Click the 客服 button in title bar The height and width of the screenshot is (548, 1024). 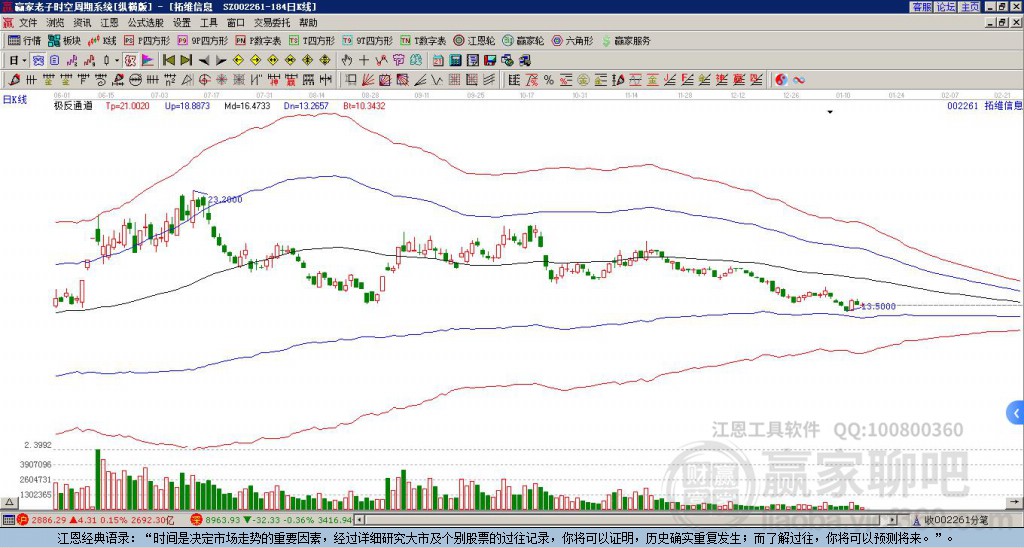pos(921,7)
